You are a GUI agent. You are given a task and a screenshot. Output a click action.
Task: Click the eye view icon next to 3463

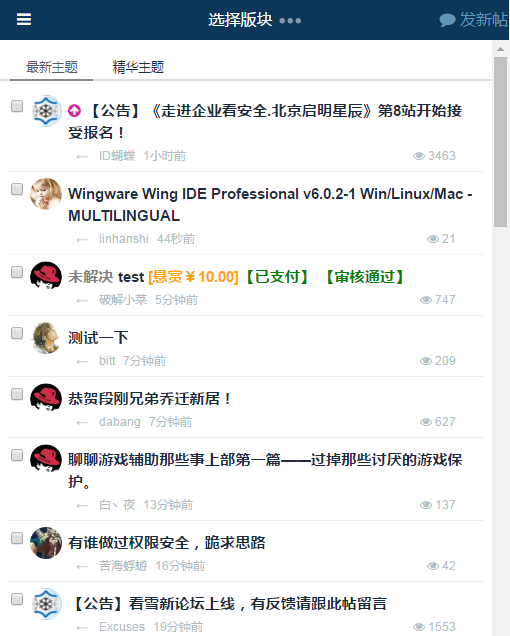[419, 156]
